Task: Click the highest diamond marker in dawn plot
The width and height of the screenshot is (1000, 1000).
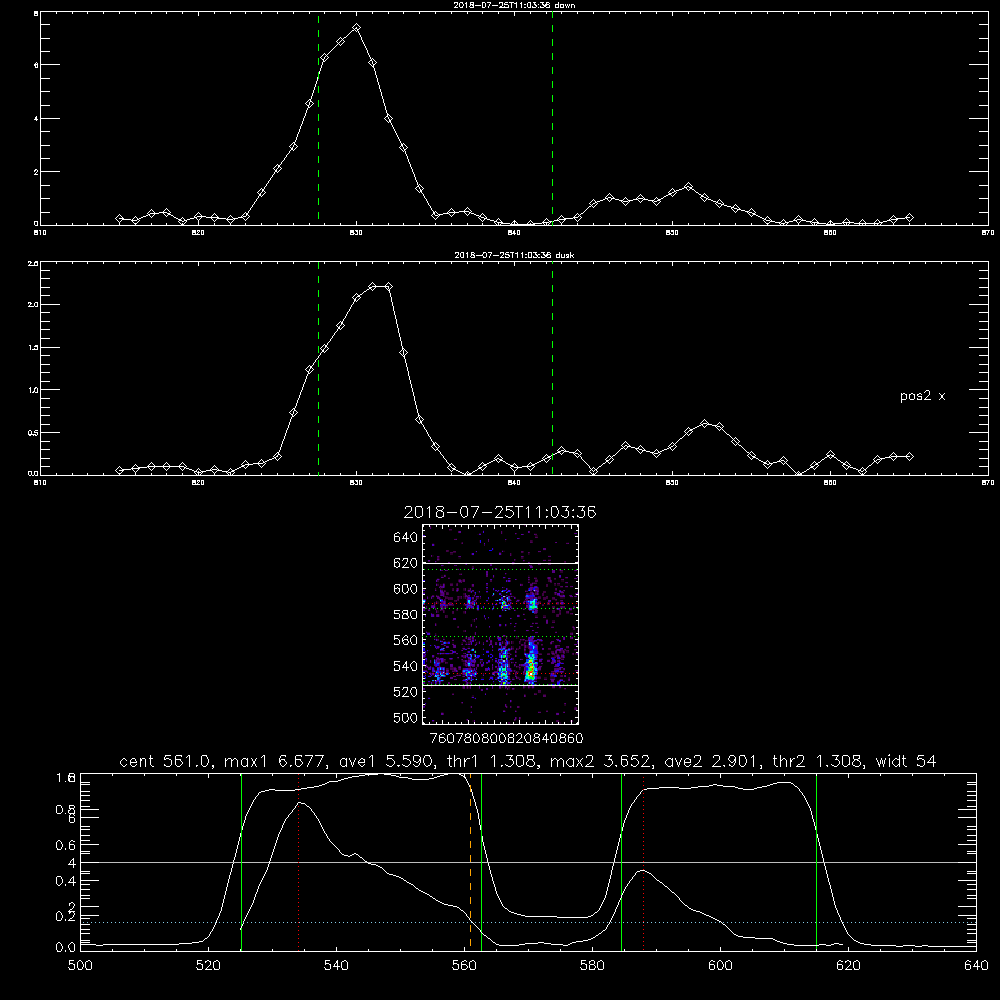Action: (357, 27)
